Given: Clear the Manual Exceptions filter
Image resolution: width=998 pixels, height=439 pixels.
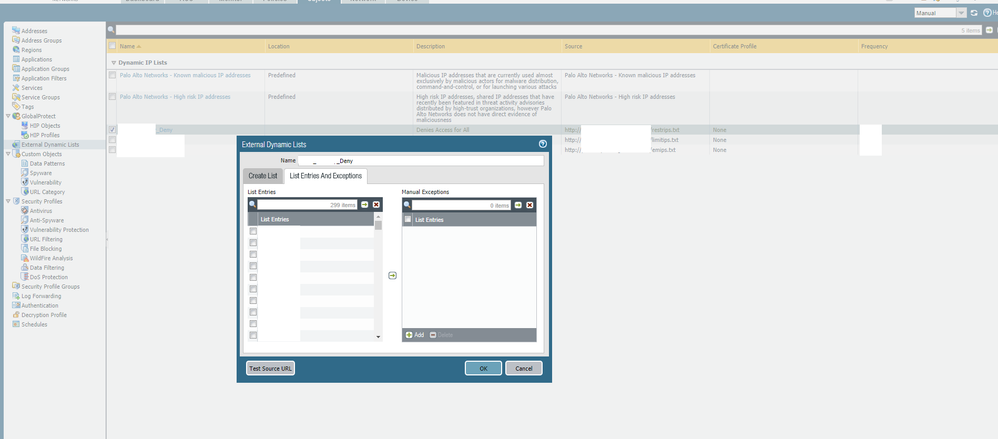Looking at the screenshot, I should click(x=530, y=205).
